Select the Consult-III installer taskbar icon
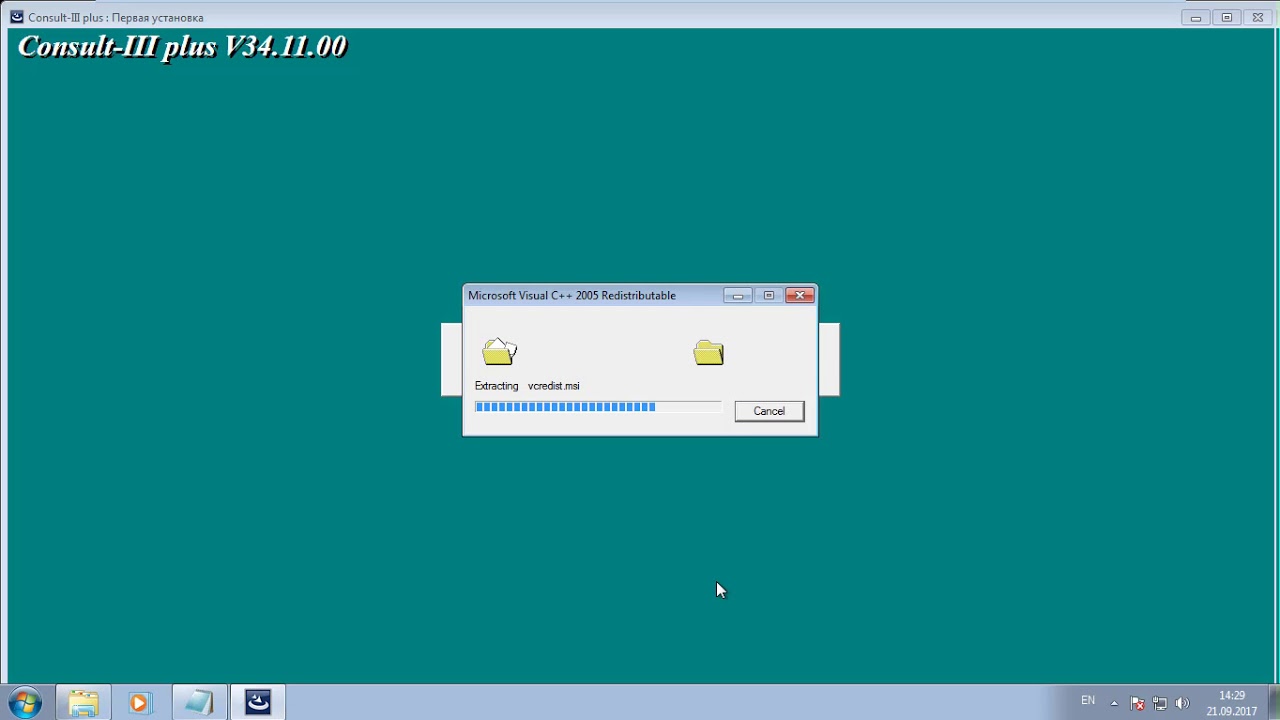This screenshot has width=1280, height=720. coord(258,702)
